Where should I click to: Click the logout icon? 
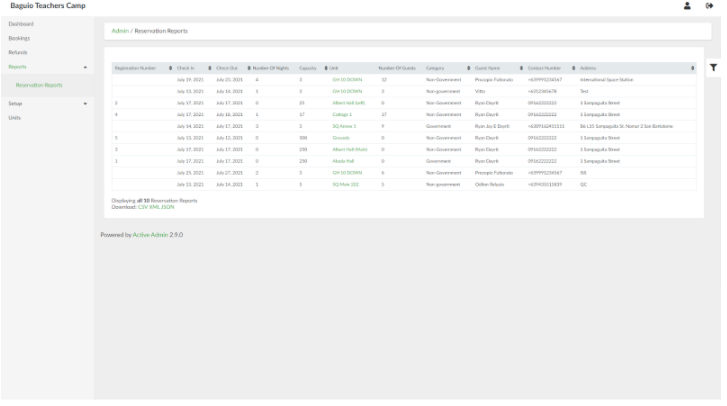click(x=709, y=6)
